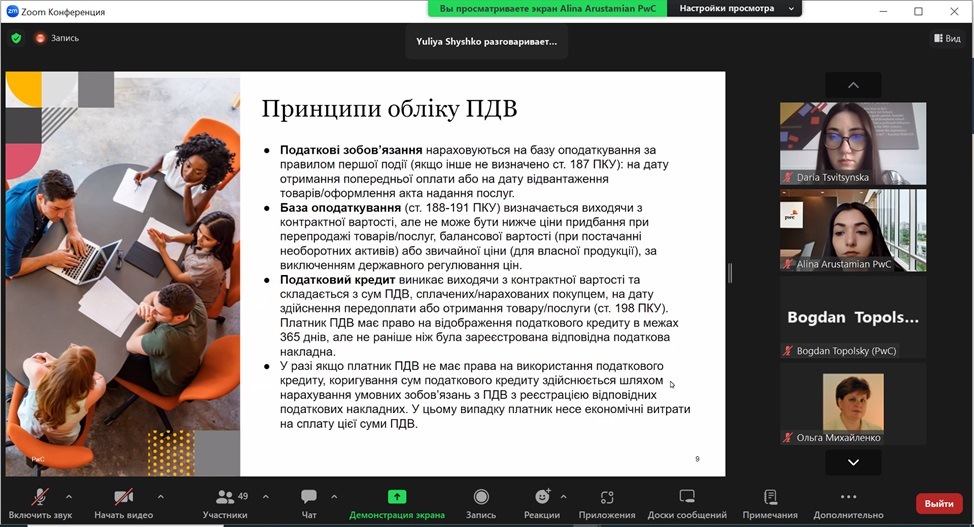Click the green Демонстрация экрана share button
The height and width of the screenshot is (527, 974).
(397, 503)
